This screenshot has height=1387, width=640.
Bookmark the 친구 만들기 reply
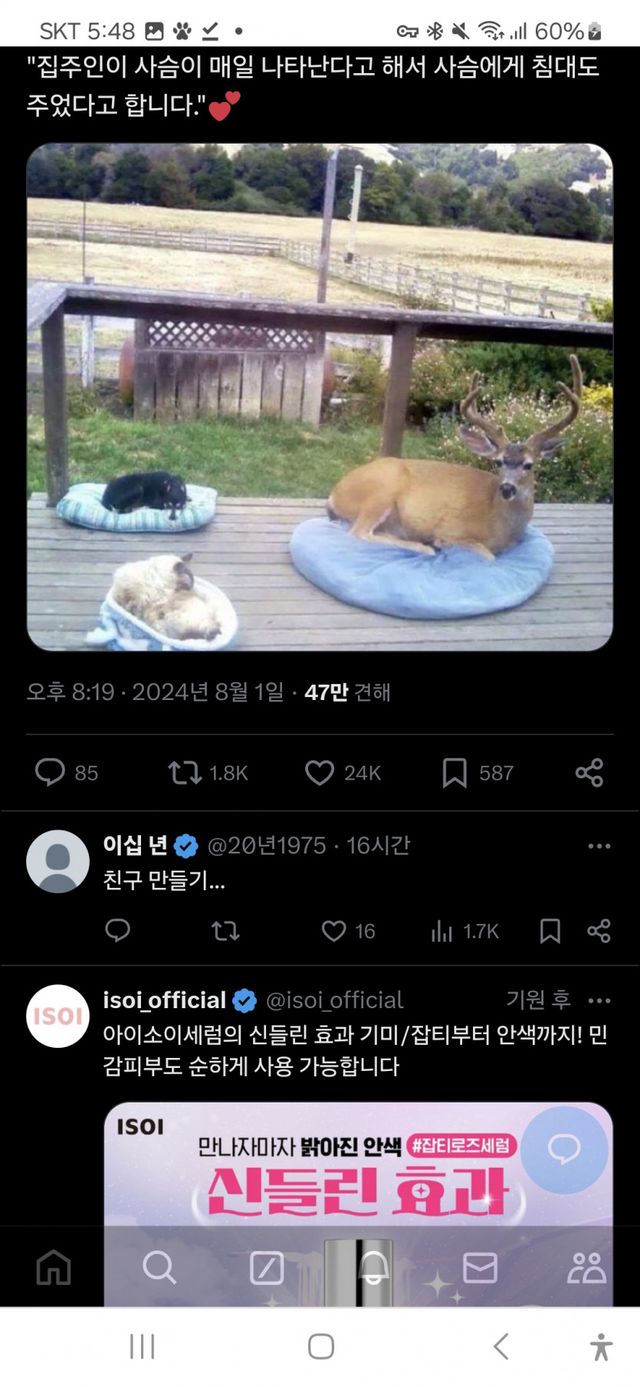pos(550,931)
